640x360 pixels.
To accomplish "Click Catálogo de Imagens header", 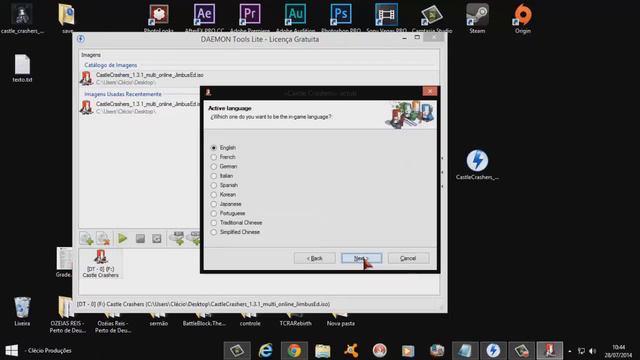I will (111, 65).
